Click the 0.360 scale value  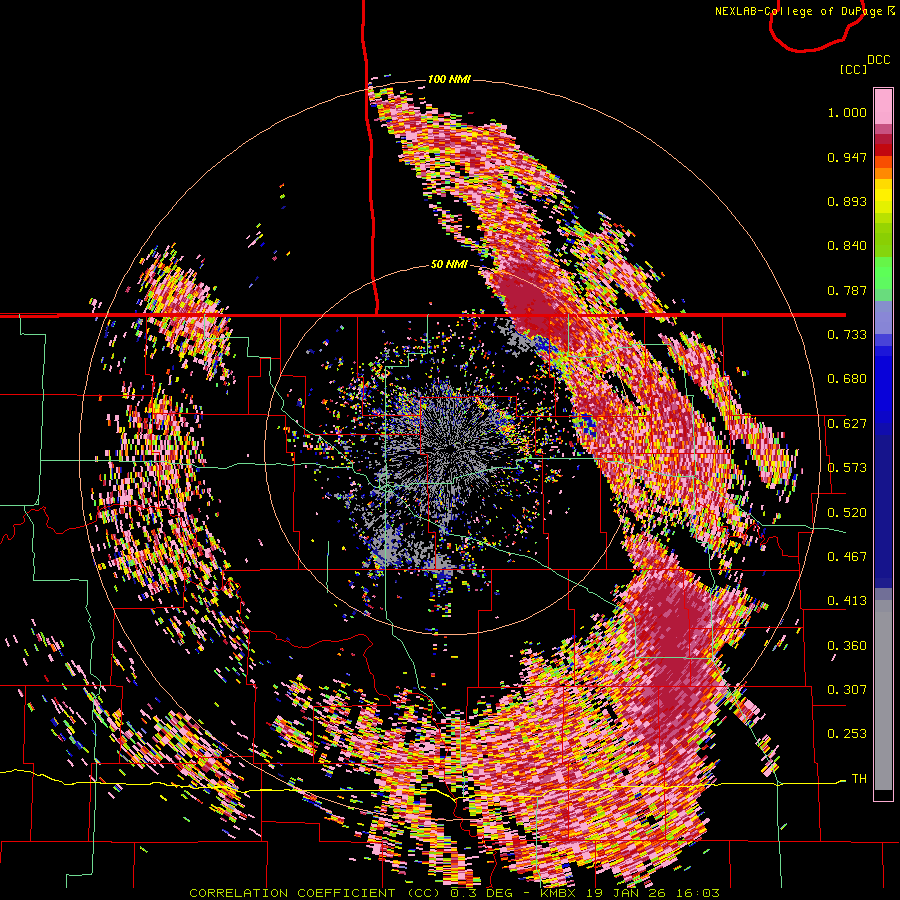[x=847, y=646]
